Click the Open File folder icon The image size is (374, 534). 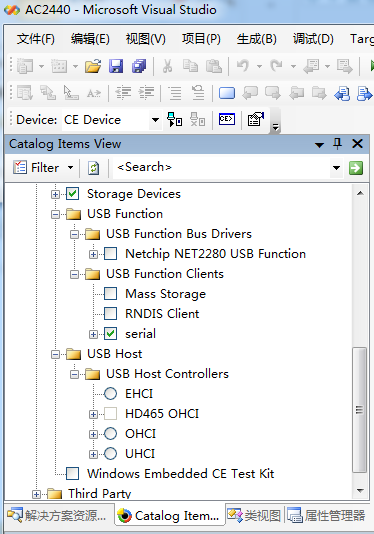[93, 66]
